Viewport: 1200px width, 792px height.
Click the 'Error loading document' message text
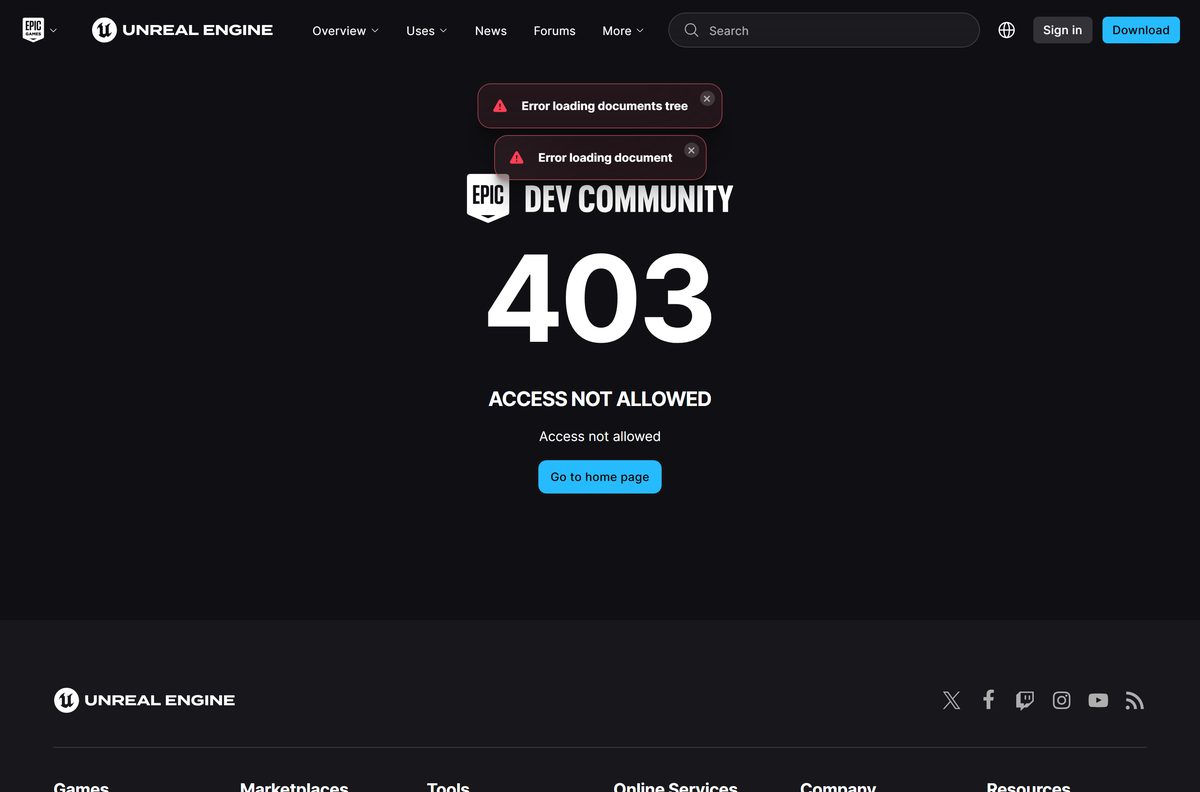[605, 158]
